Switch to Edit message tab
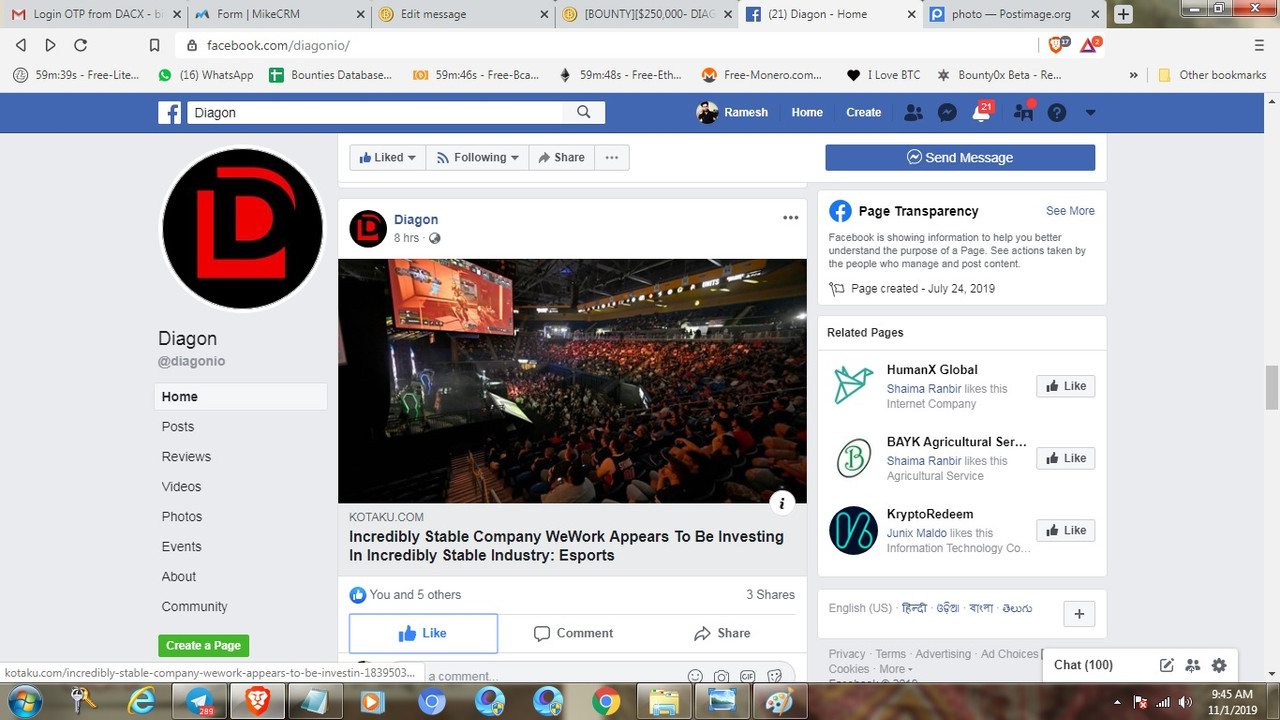1280x720 pixels. click(x=461, y=14)
